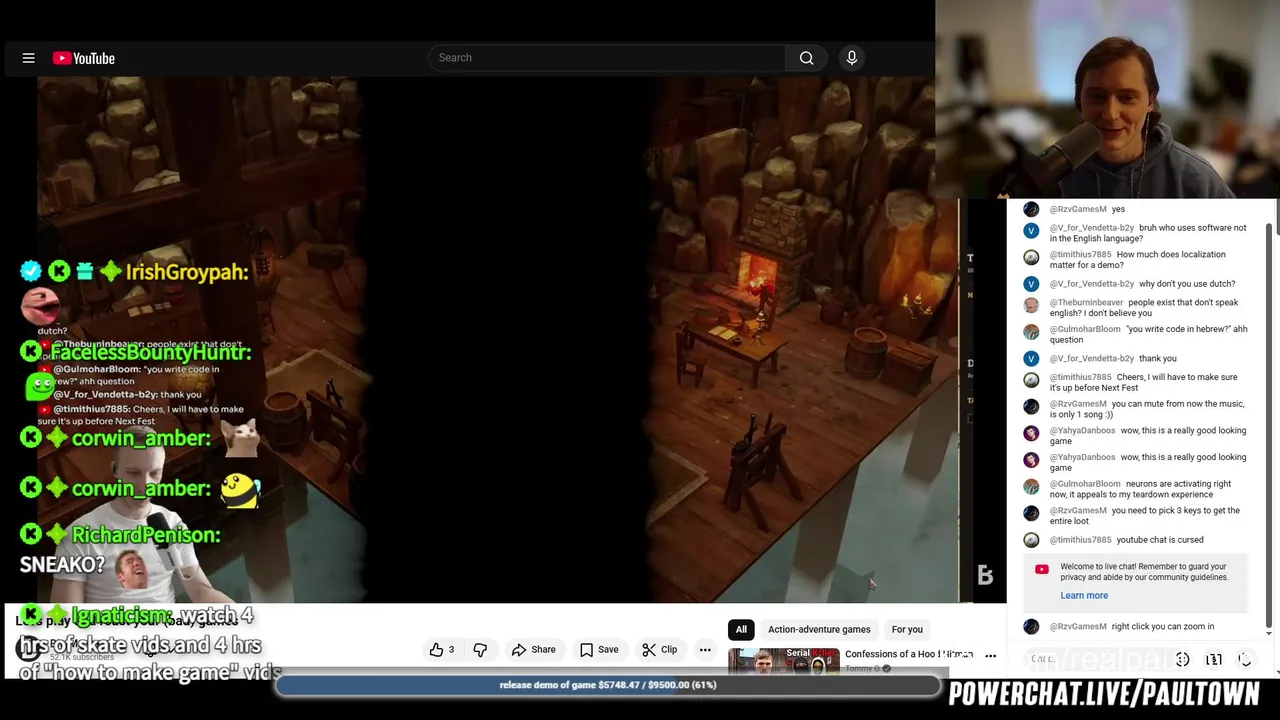This screenshot has width=1280, height=720.
Task: Click the Share button
Action: (x=534, y=650)
